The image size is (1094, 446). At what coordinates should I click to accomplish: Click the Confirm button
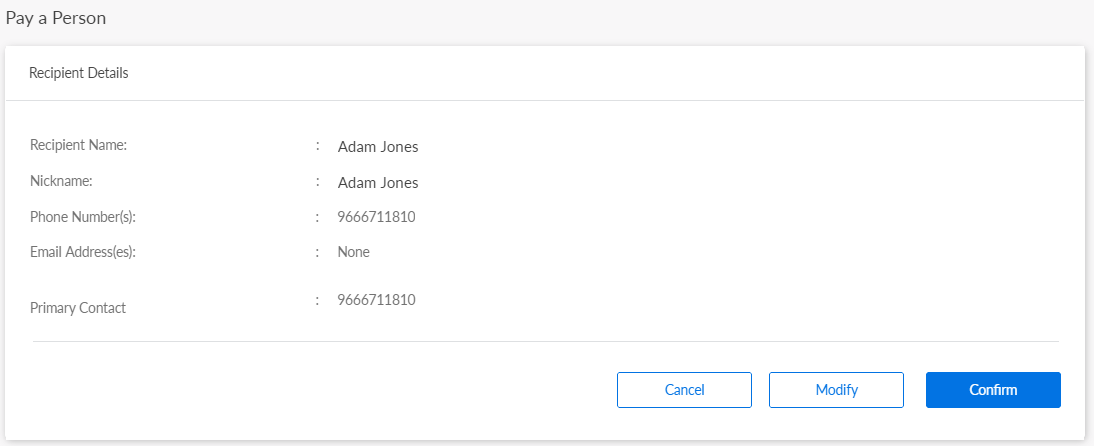(x=992, y=390)
